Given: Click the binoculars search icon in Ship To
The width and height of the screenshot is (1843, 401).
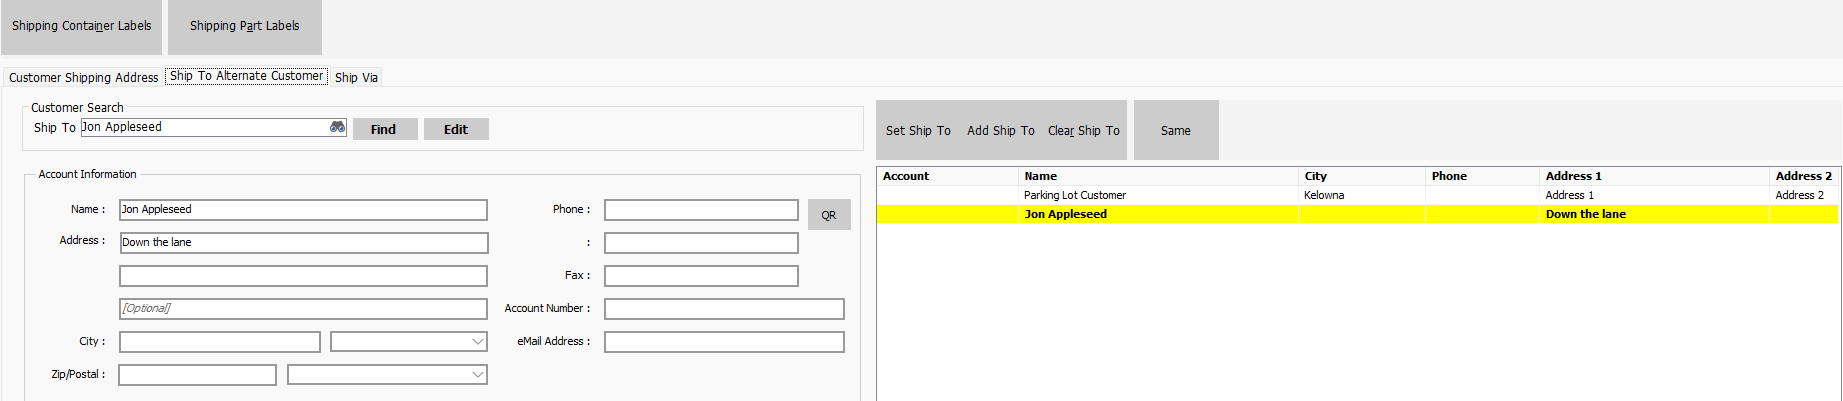Looking at the screenshot, I should (x=337, y=127).
